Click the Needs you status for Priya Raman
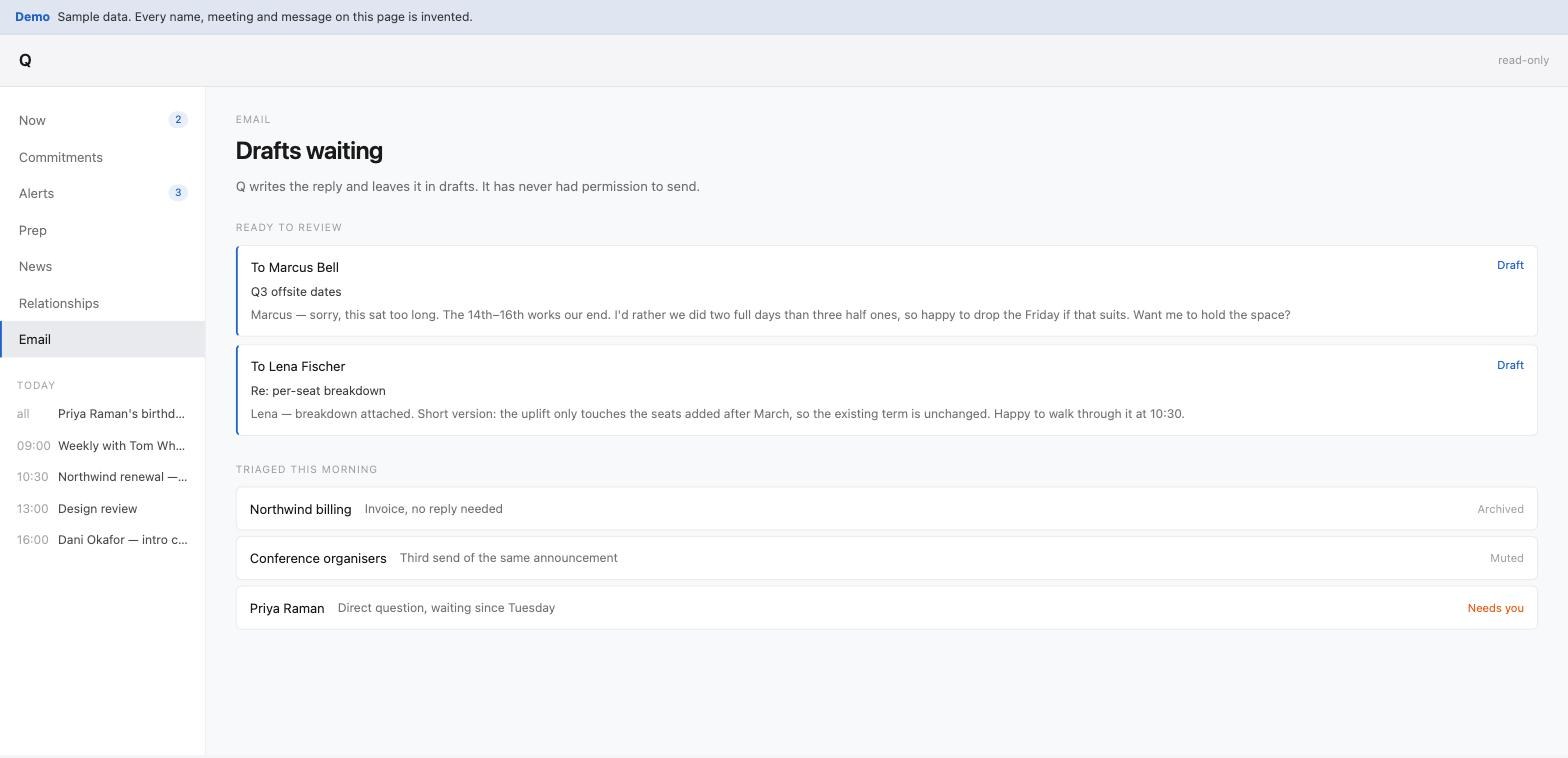The image size is (1568, 758). [x=1495, y=608]
